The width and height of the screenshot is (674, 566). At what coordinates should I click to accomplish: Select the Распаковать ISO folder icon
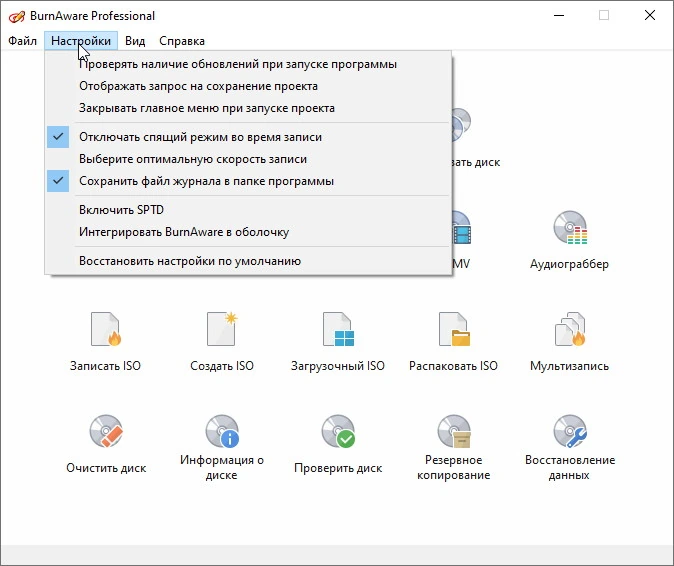[x=454, y=329]
